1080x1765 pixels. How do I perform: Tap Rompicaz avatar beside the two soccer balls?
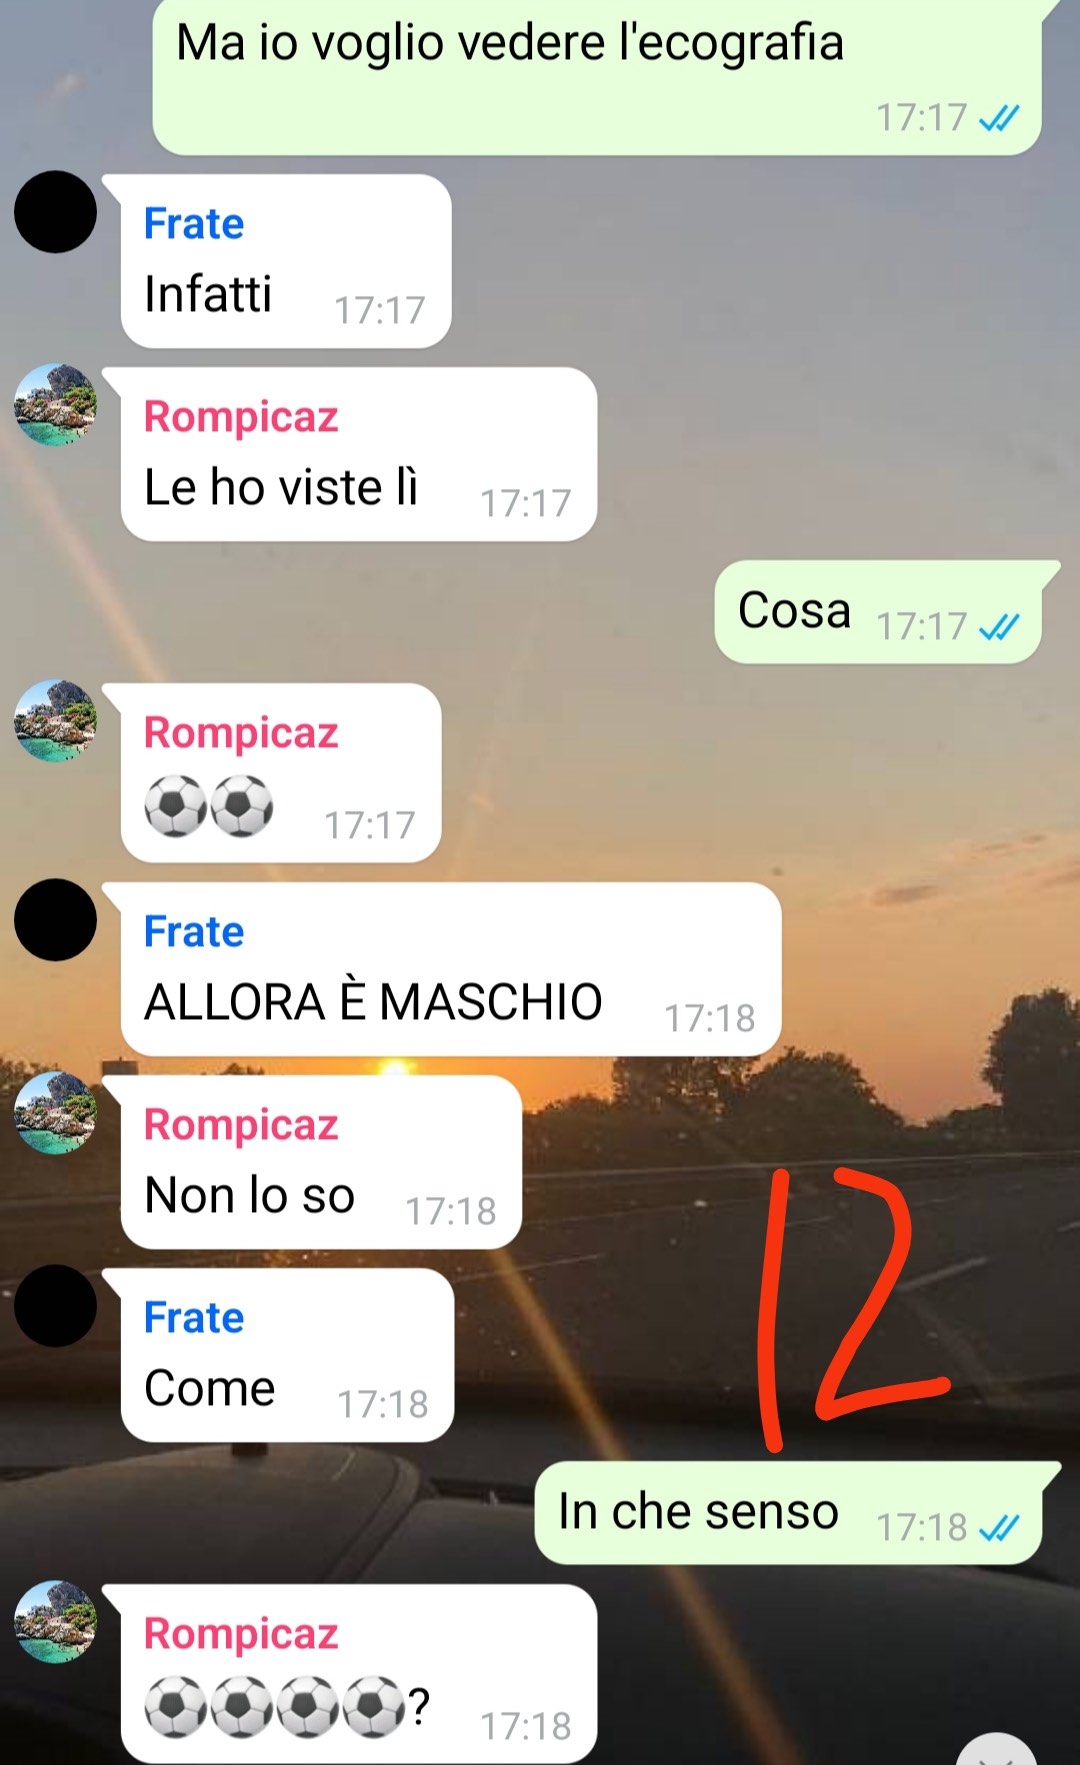tap(55, 720)
